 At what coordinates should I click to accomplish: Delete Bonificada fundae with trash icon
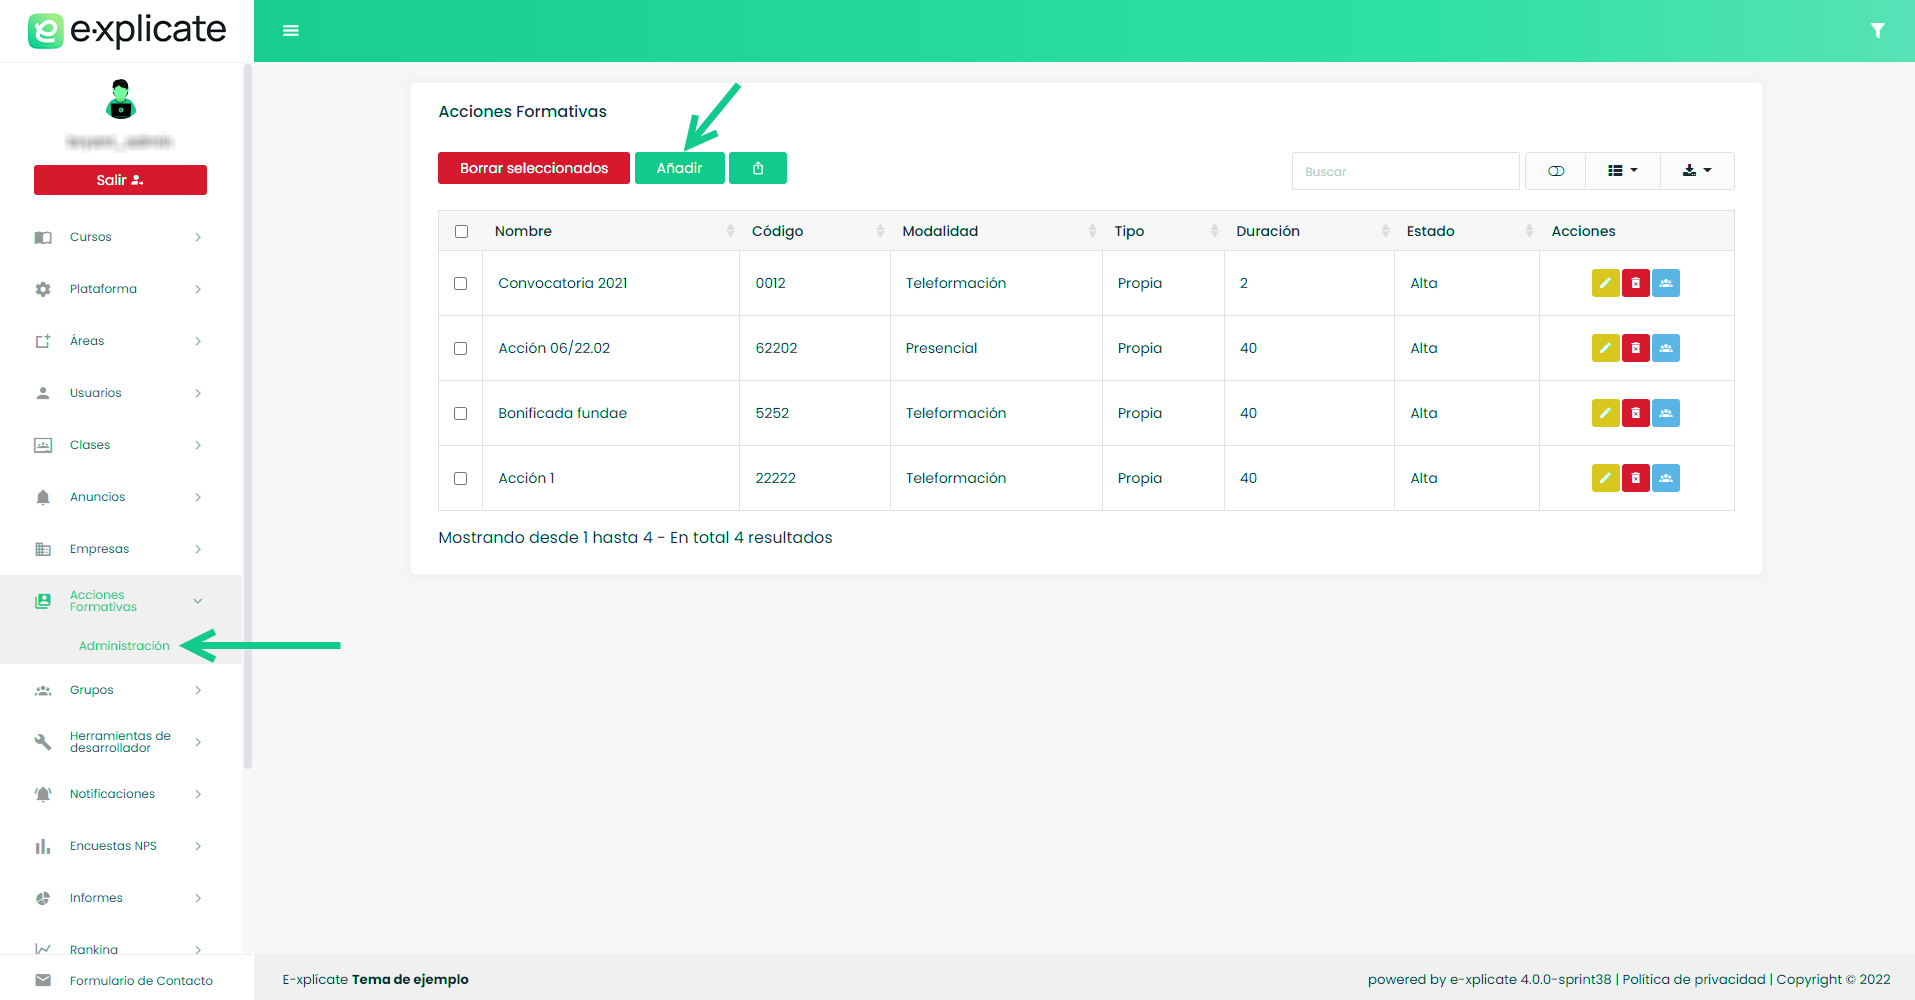pos(1635,413)
